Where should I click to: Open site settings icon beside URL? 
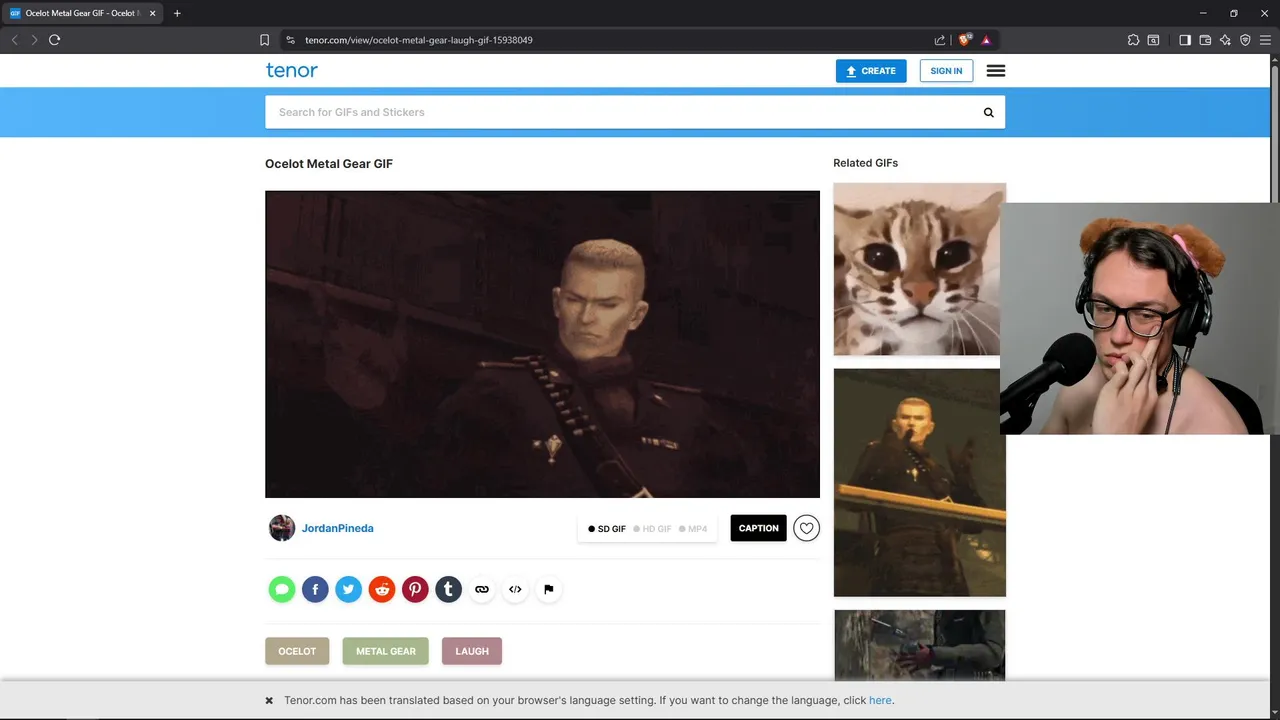coord(290,40)
